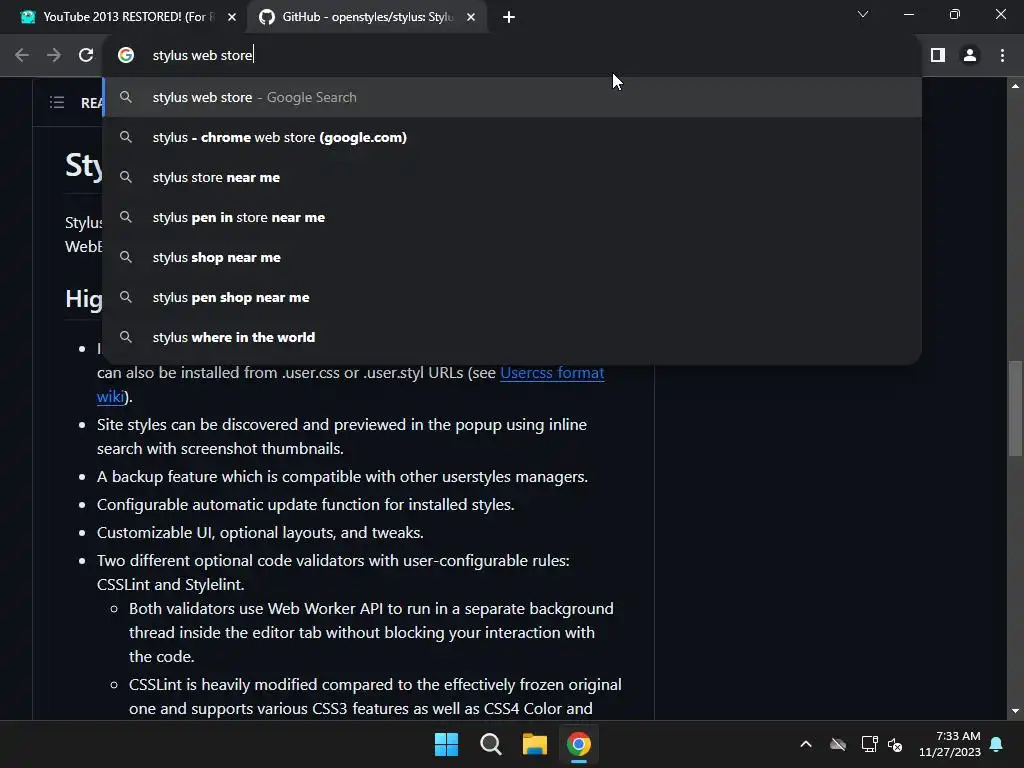1024x768 pixels.
Task: Select suggestion 'stylus - chrome web store (google.com)'
Action: point(513,137)
